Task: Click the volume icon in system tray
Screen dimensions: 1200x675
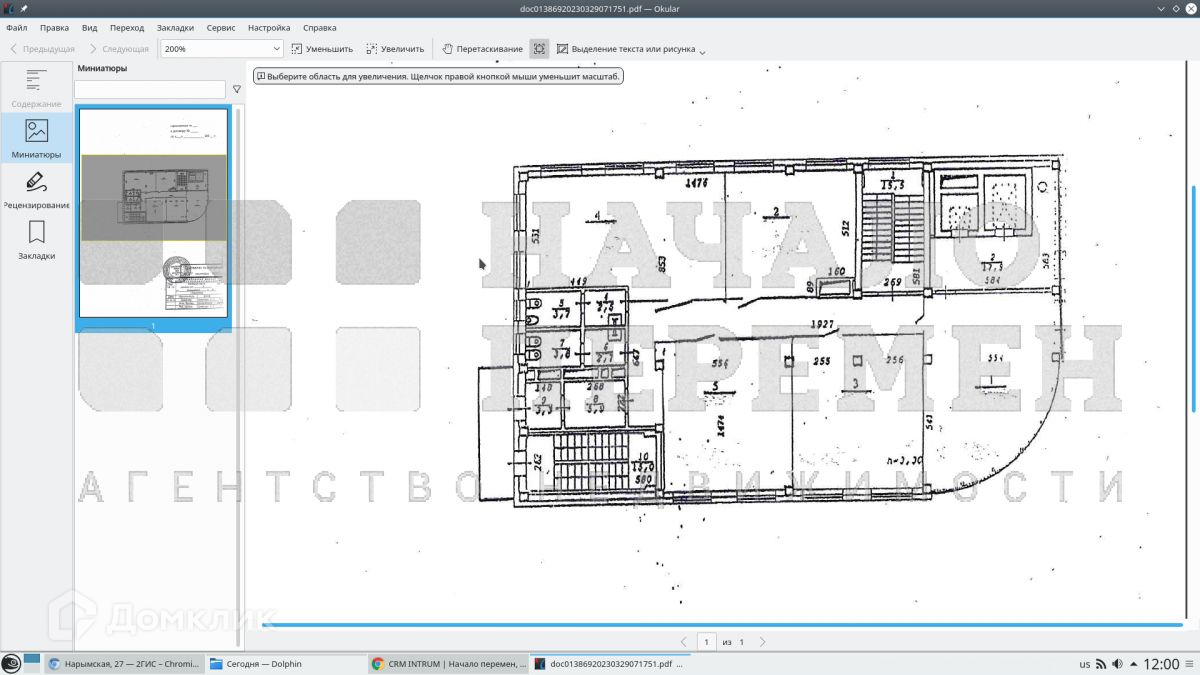Action: point(1118,664)
